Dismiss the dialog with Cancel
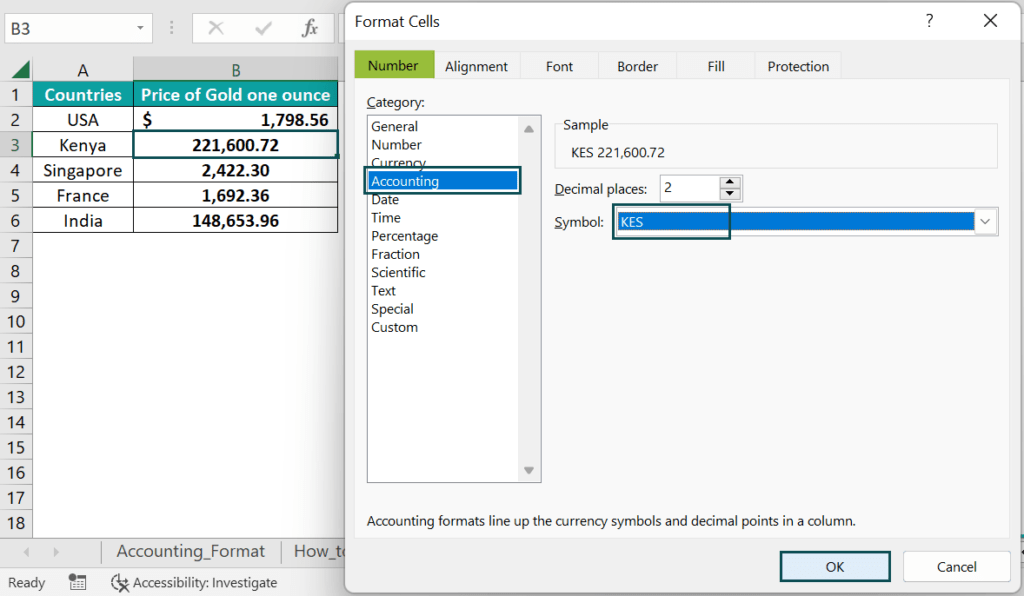The height and width of the screenshot is (596, 1024). [956, 566]
